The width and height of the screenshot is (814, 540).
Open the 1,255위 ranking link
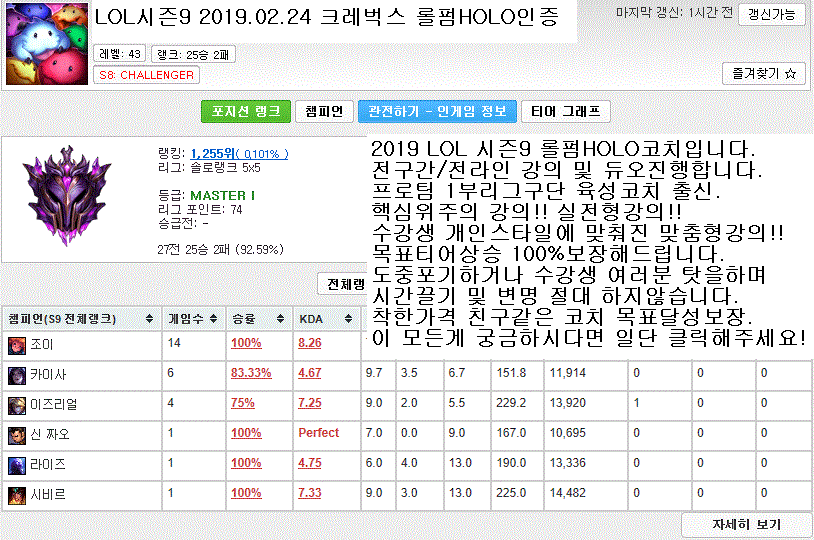point(239,154)
